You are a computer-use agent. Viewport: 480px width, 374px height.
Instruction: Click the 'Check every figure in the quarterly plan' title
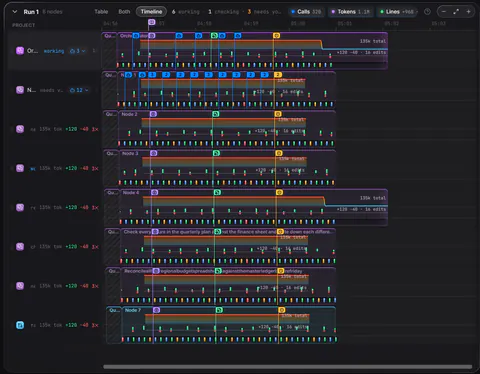pos(228,232)
